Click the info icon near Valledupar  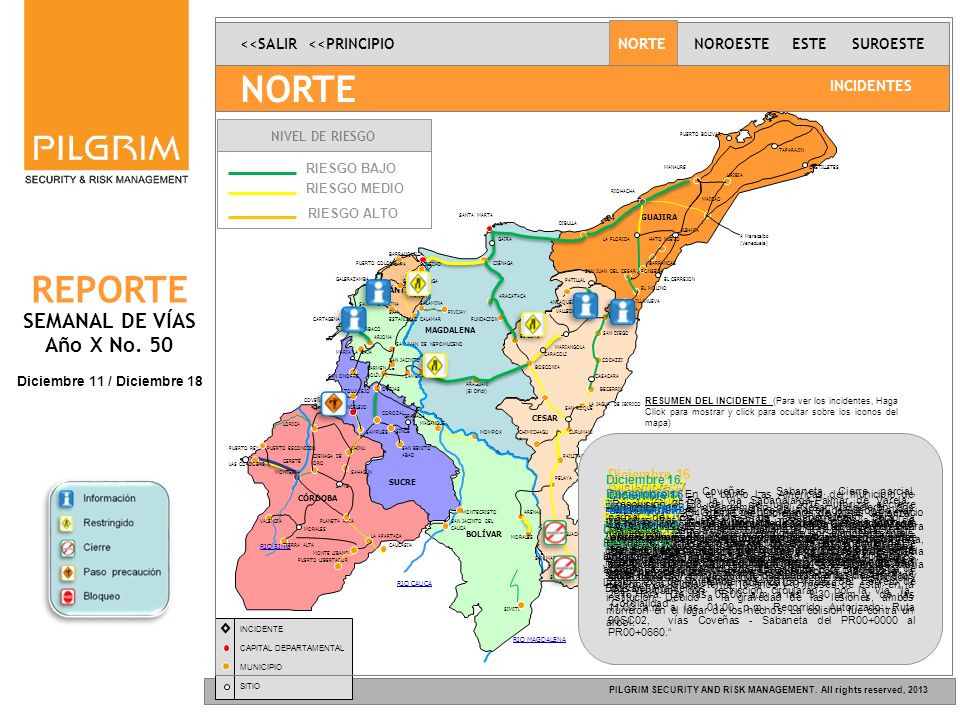pos(585,305)
